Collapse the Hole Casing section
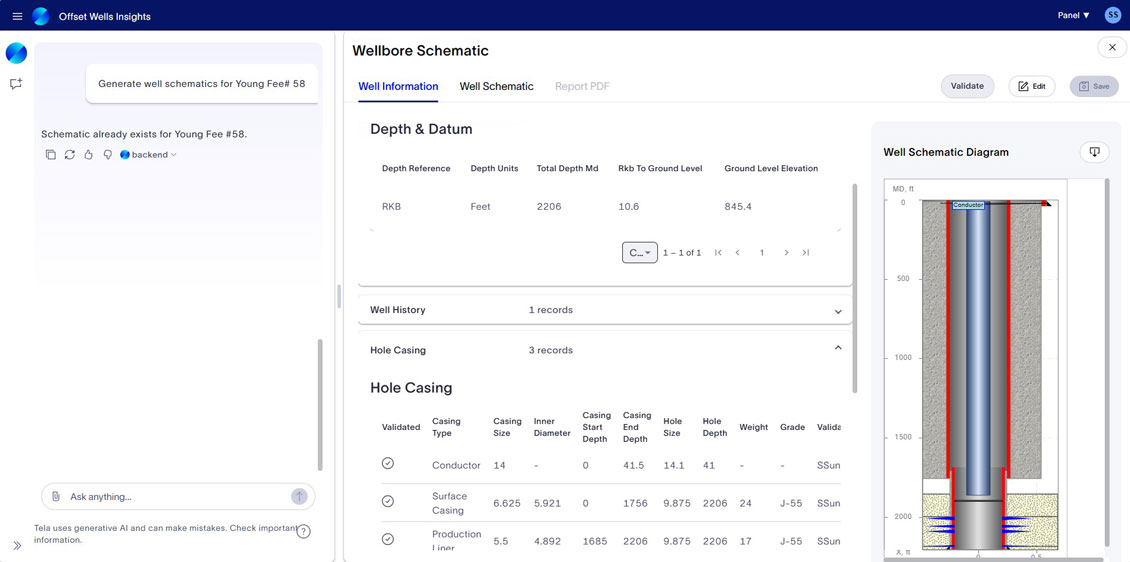Image resolution: width=1130 pixels, height=562 pixels. (x=605, y=349)
